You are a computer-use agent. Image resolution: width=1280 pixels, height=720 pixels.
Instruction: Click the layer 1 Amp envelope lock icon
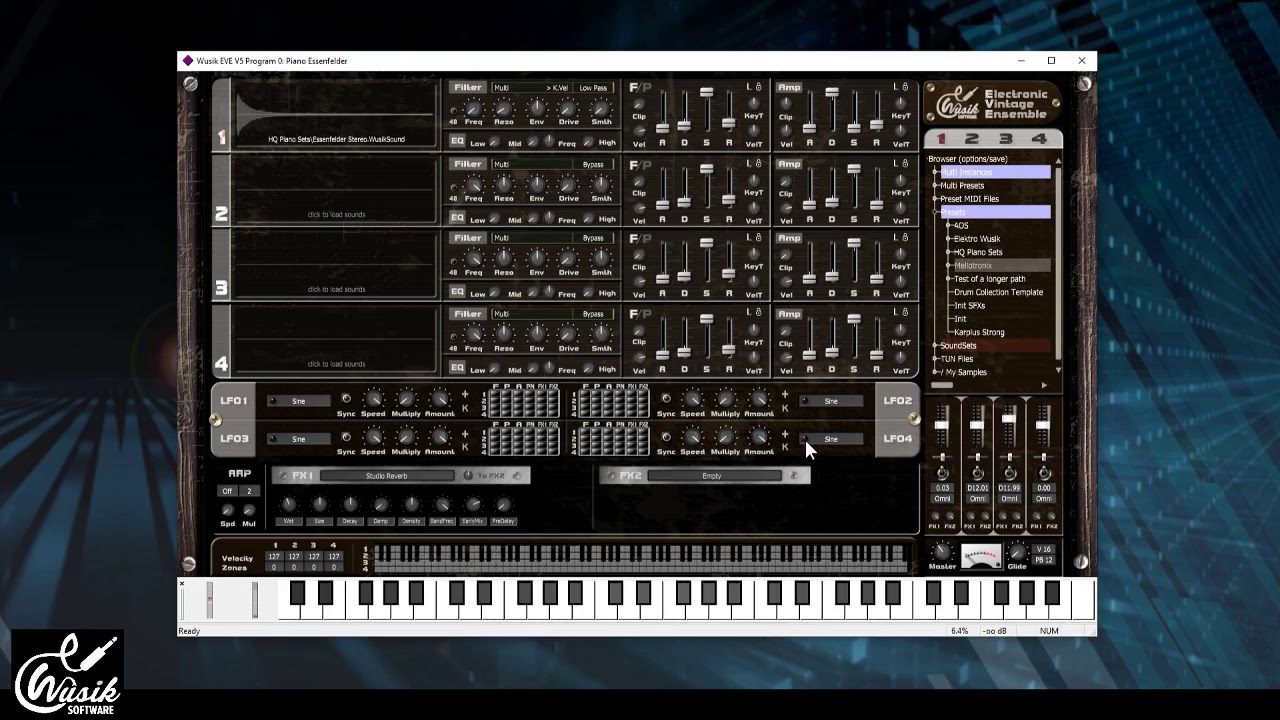pyautogui.click(x=904, y=87)
